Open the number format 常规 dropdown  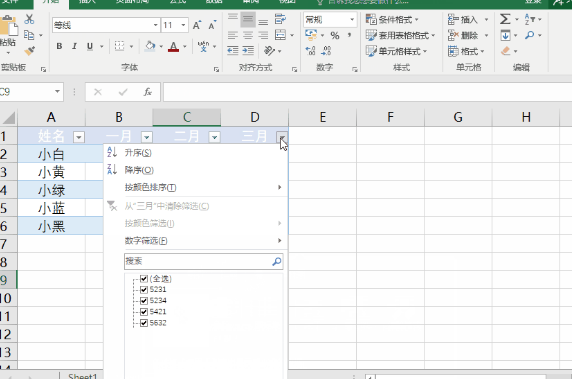tap(352, 19)
